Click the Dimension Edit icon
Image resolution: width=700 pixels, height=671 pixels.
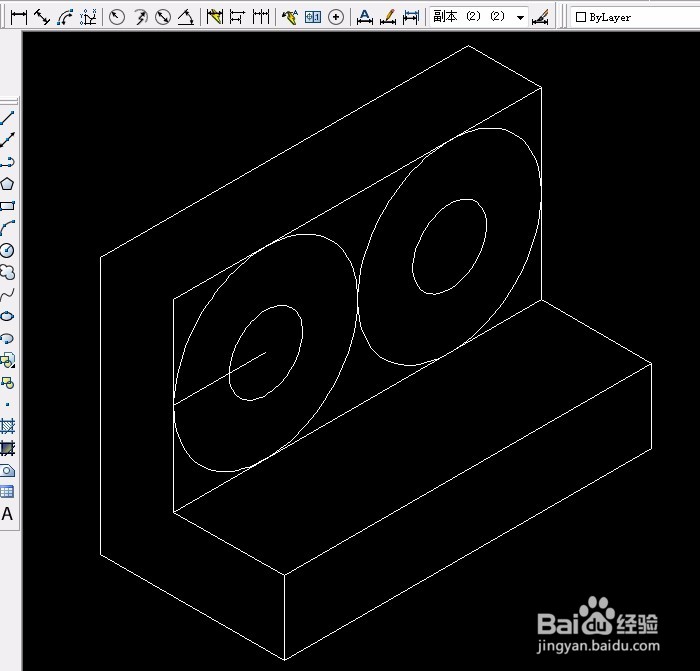(x=365, y=17)
